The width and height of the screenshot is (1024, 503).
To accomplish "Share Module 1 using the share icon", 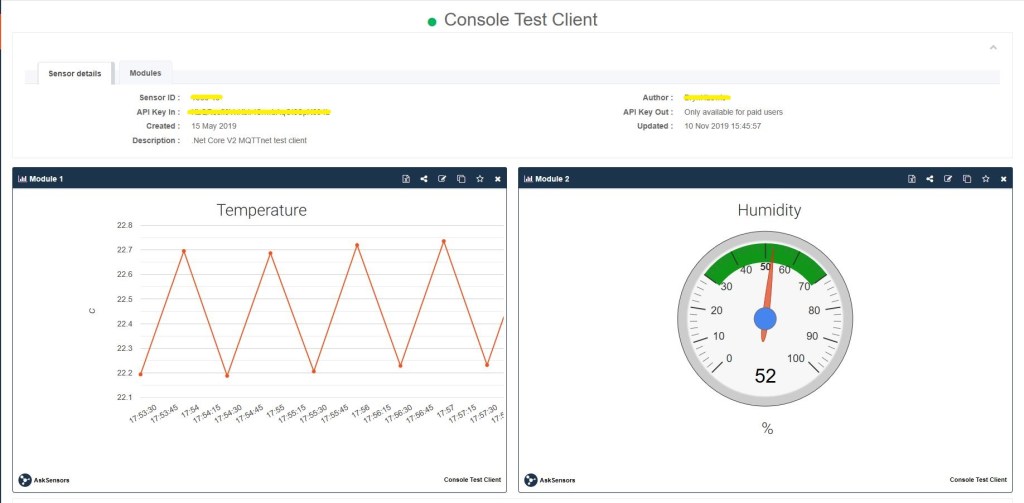I will coord(424,179).
